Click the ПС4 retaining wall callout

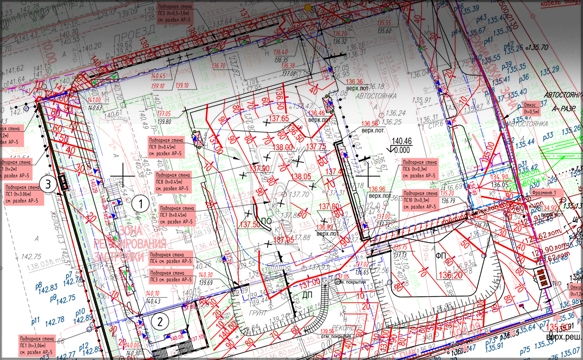[x=171, y=258]
